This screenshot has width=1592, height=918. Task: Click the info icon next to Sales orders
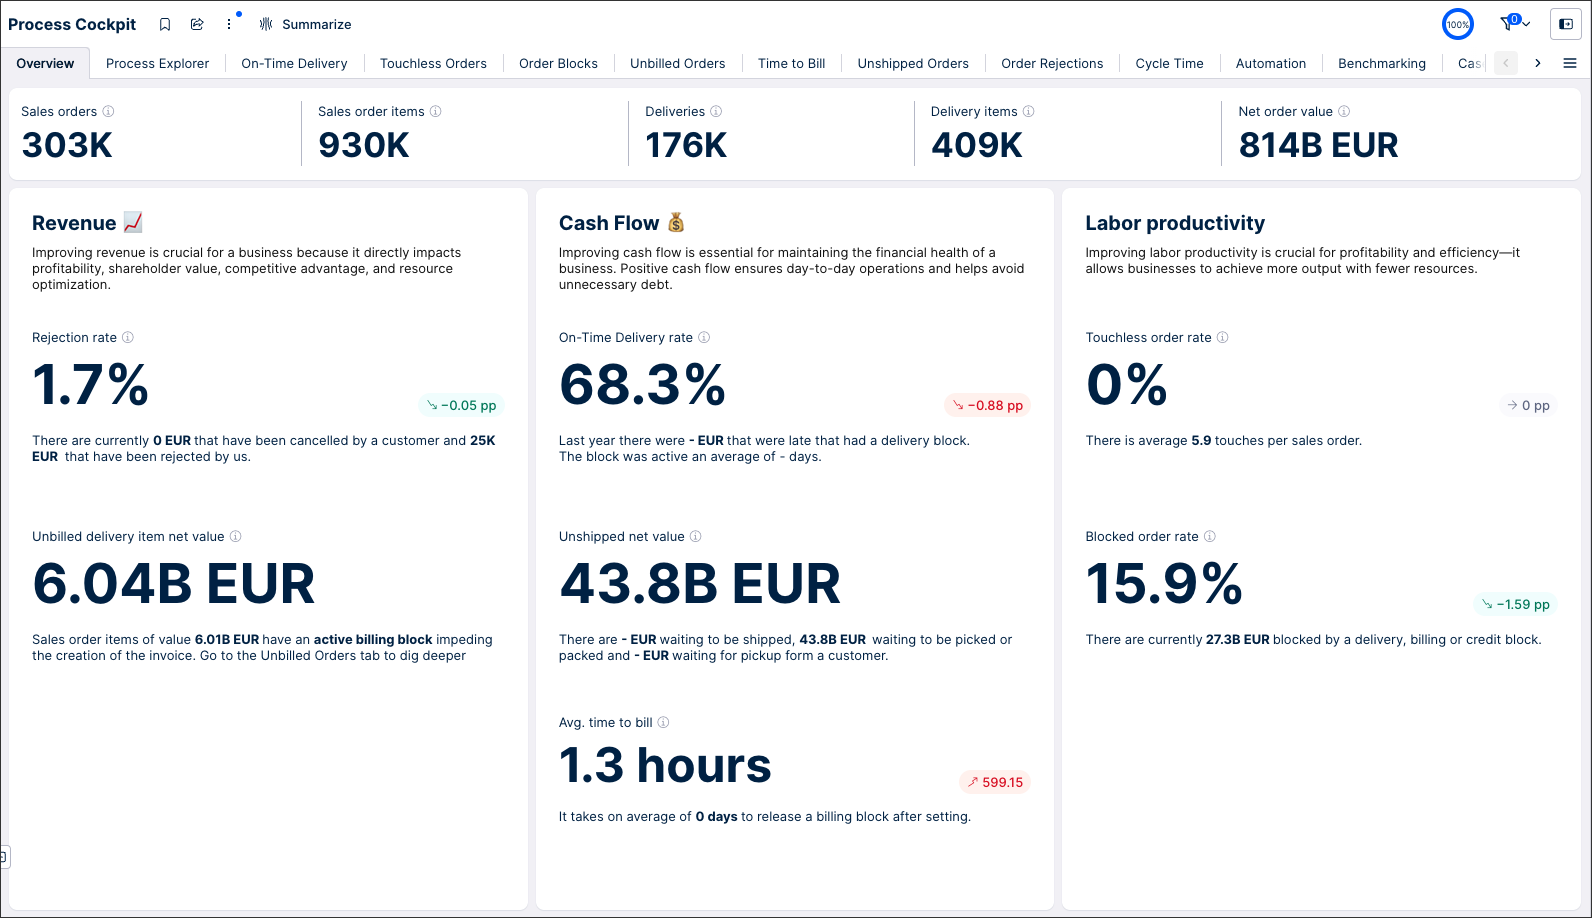tap(108, 111)
